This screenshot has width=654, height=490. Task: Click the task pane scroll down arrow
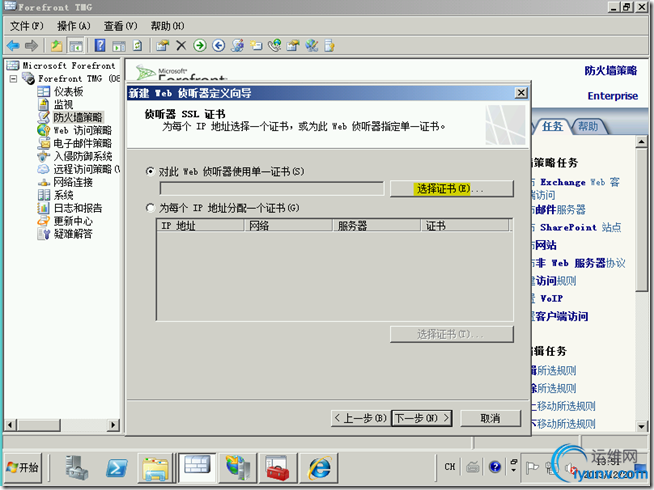point(641,426)
